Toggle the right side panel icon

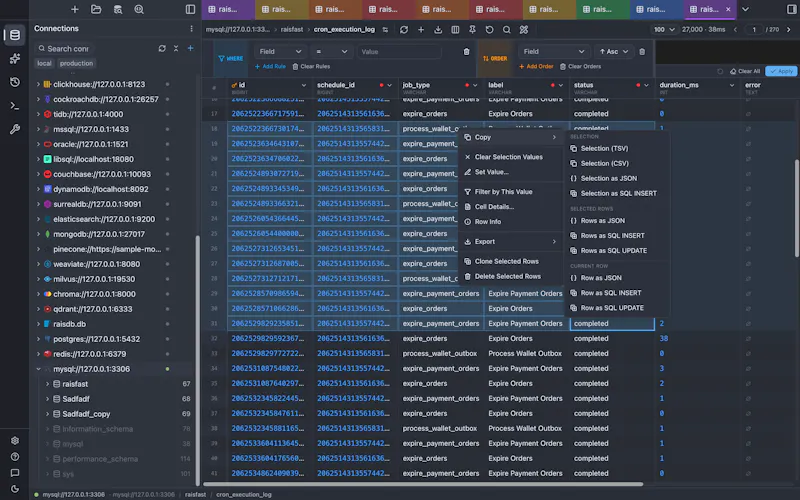point(792,9)
